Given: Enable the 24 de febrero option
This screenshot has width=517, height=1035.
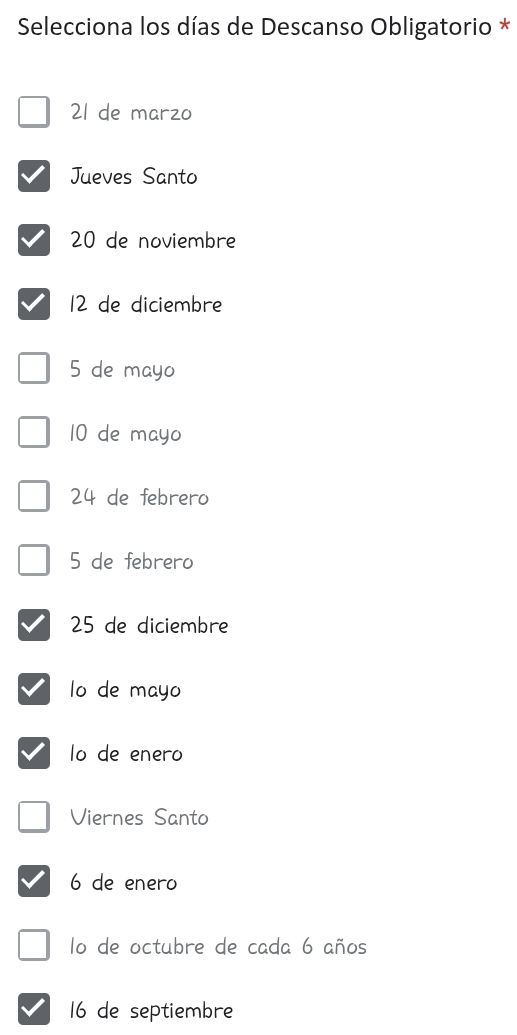Looking at the screenshot, I should click(34, 496).
